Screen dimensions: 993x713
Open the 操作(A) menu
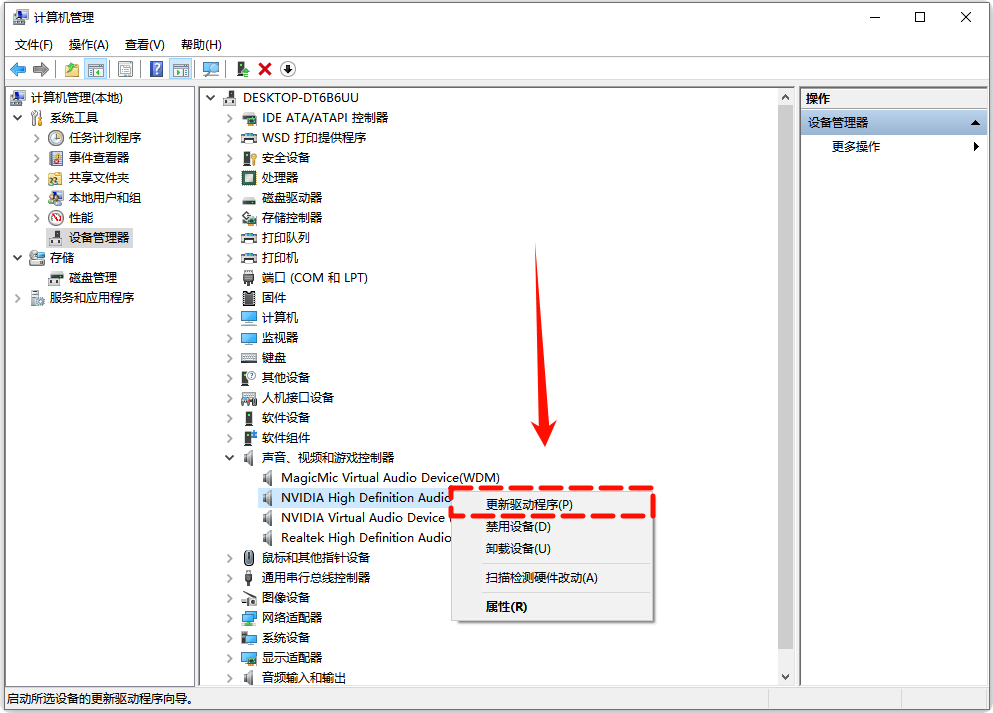pos(88,45)
